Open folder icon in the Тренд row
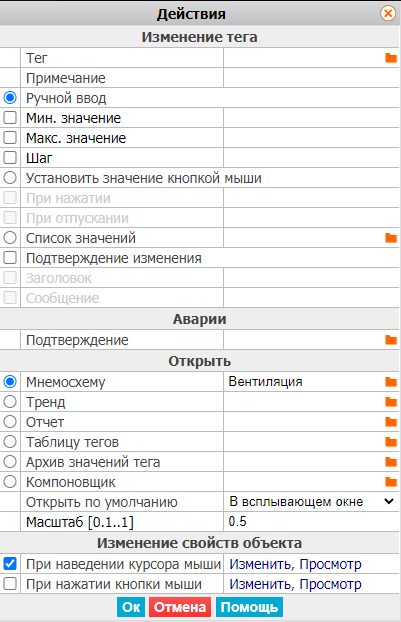401x622 pixels. point(391,402)
